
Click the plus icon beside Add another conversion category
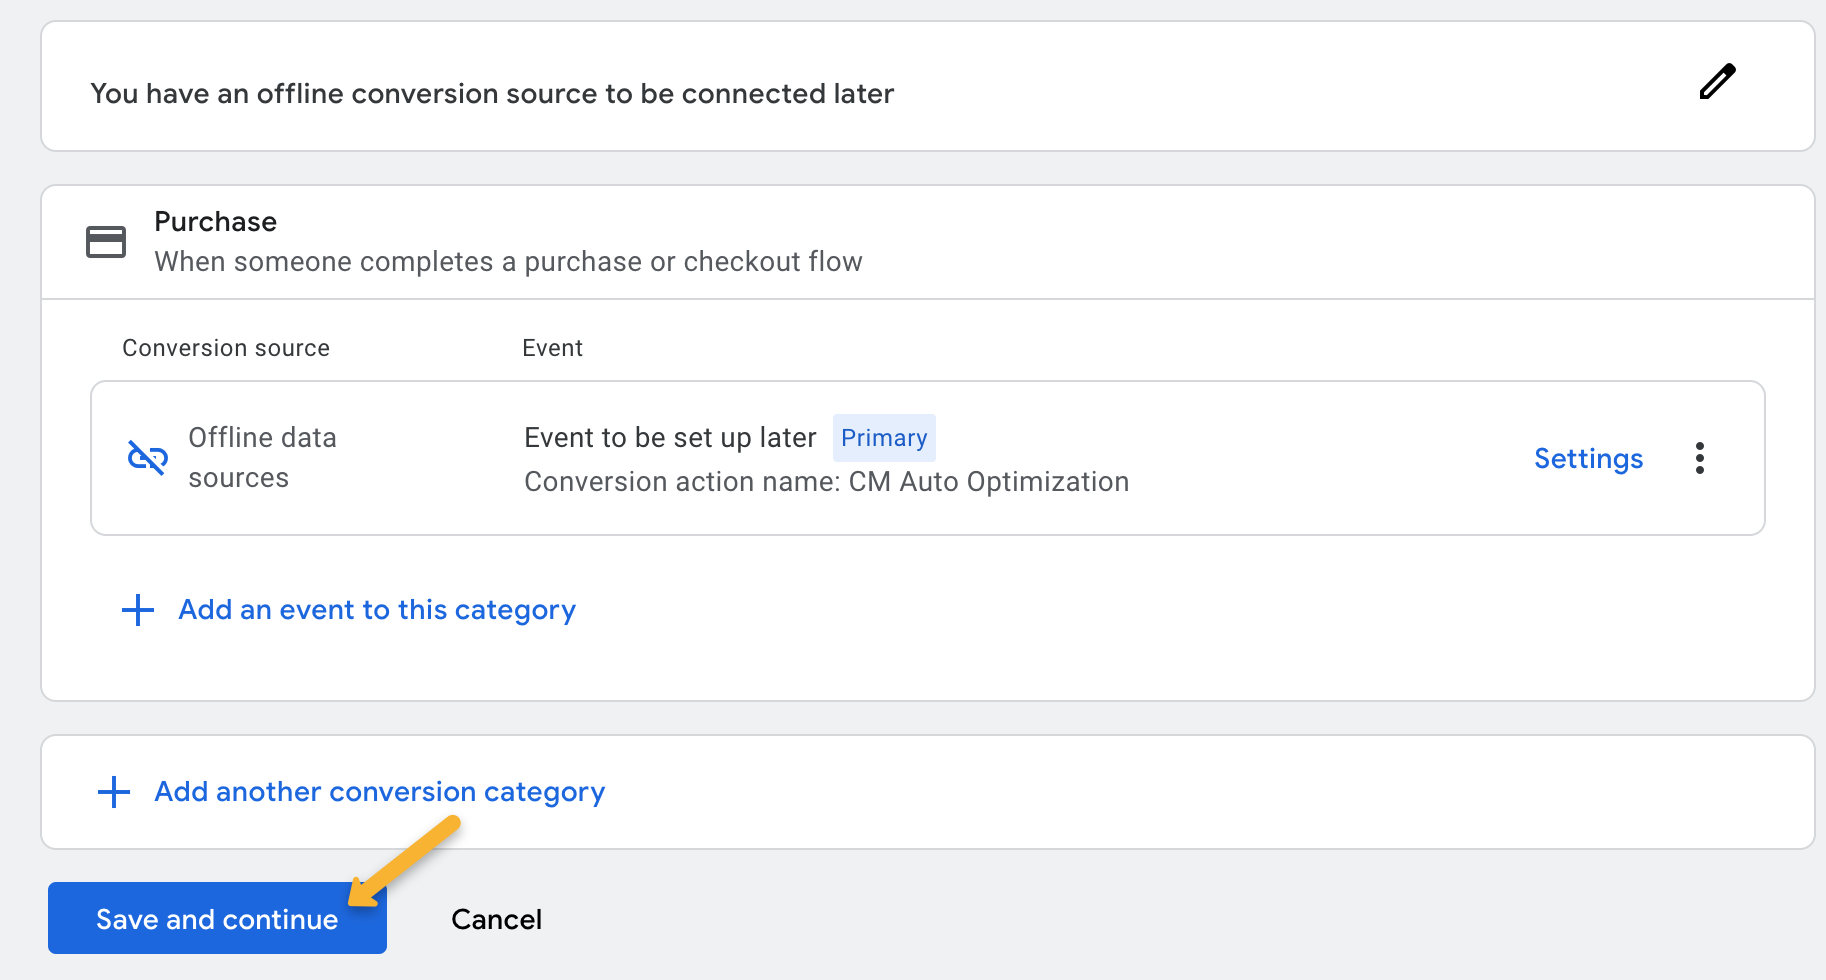114,792
